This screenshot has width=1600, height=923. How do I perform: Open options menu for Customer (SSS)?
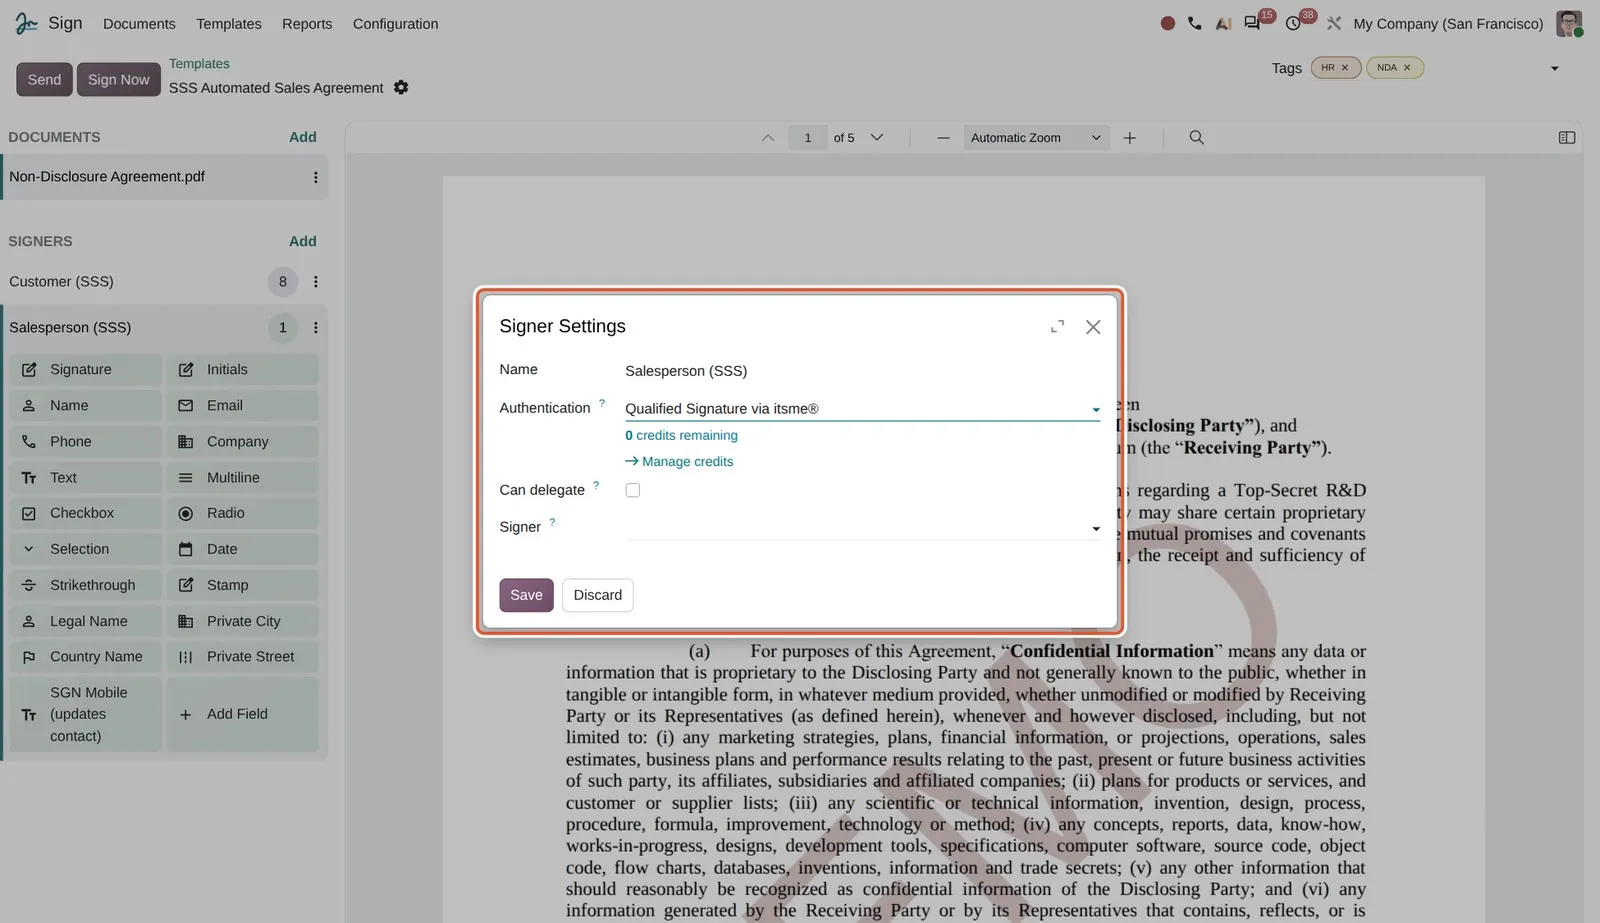coord(316,282)
